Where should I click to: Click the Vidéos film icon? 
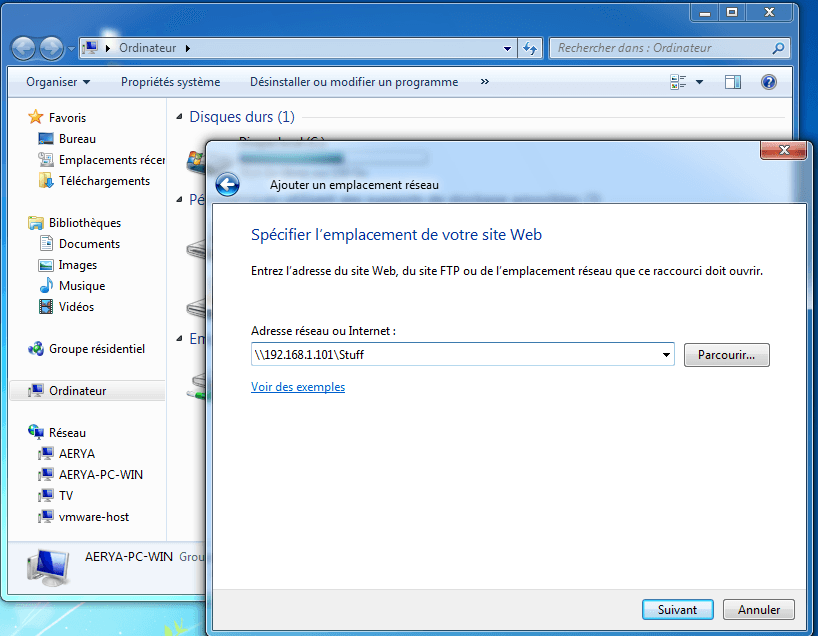[46, 306]
